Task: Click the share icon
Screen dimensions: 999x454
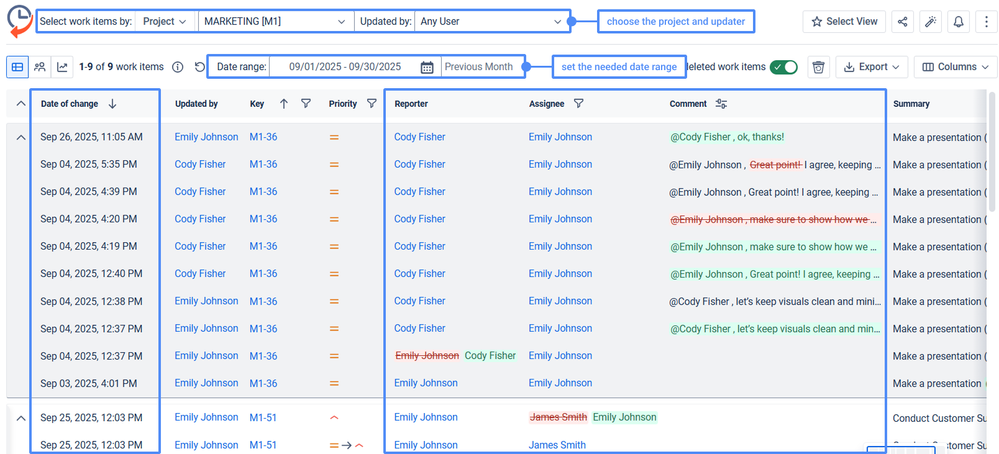Action: pyautogui.click(x=902, y=21)
